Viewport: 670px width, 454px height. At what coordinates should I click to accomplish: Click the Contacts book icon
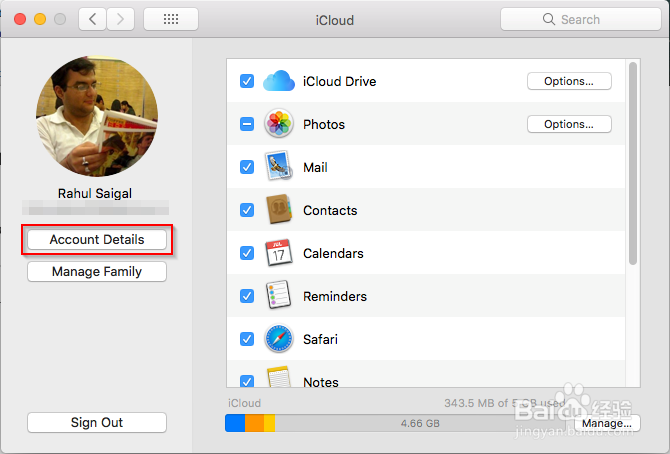tap(279, 209)
